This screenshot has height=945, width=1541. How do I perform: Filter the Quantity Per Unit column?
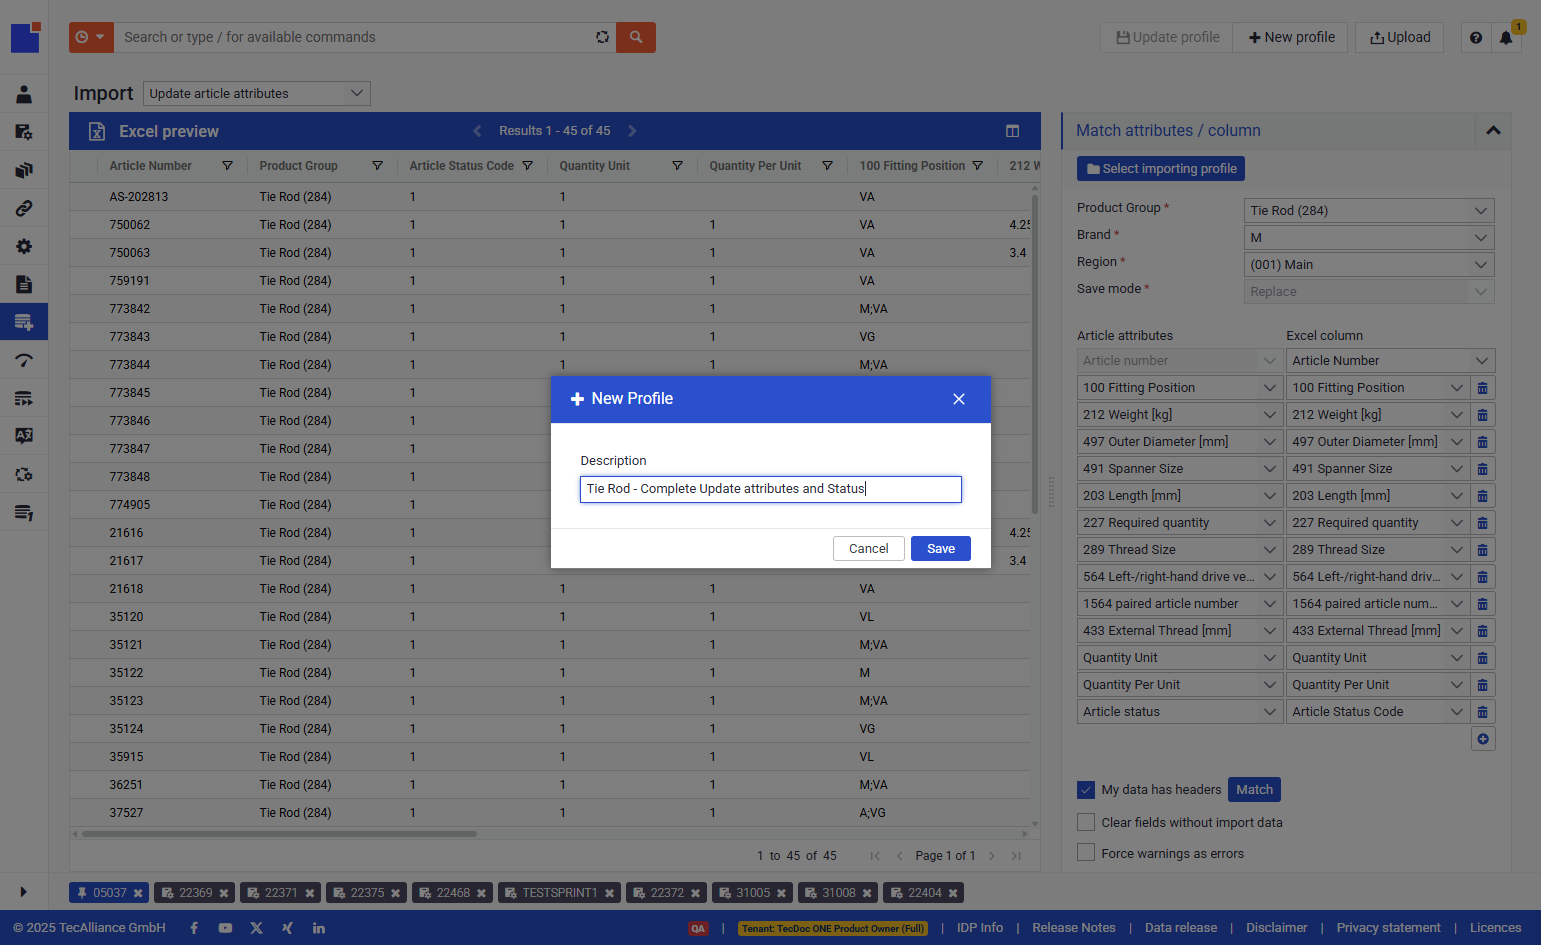tap(827, 166)
